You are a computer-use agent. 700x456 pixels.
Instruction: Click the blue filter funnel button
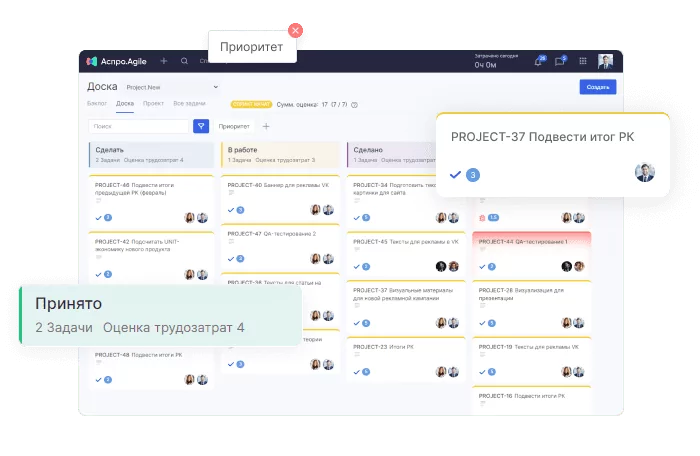pyautogui.click(x=200, y=126)
